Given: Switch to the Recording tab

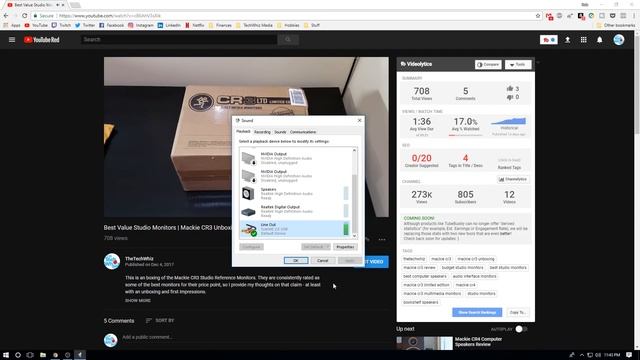Looking at the screenshot, I should [262, 132].
